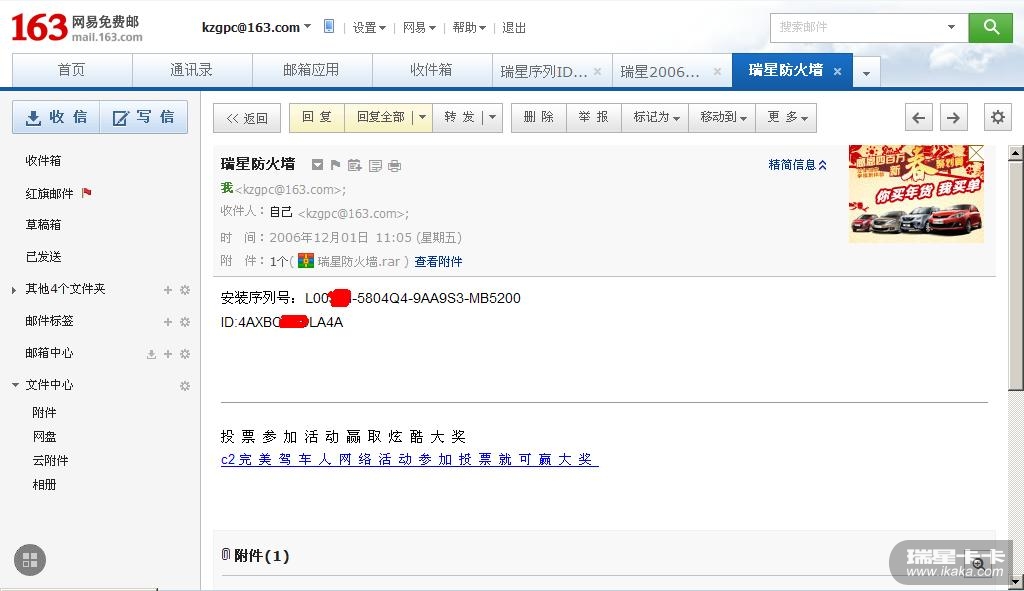Image resolution: width=1024 pixels, height=591 pixels.
Task: Go to next email with right arrow
Action: click(x=953, y=118)
